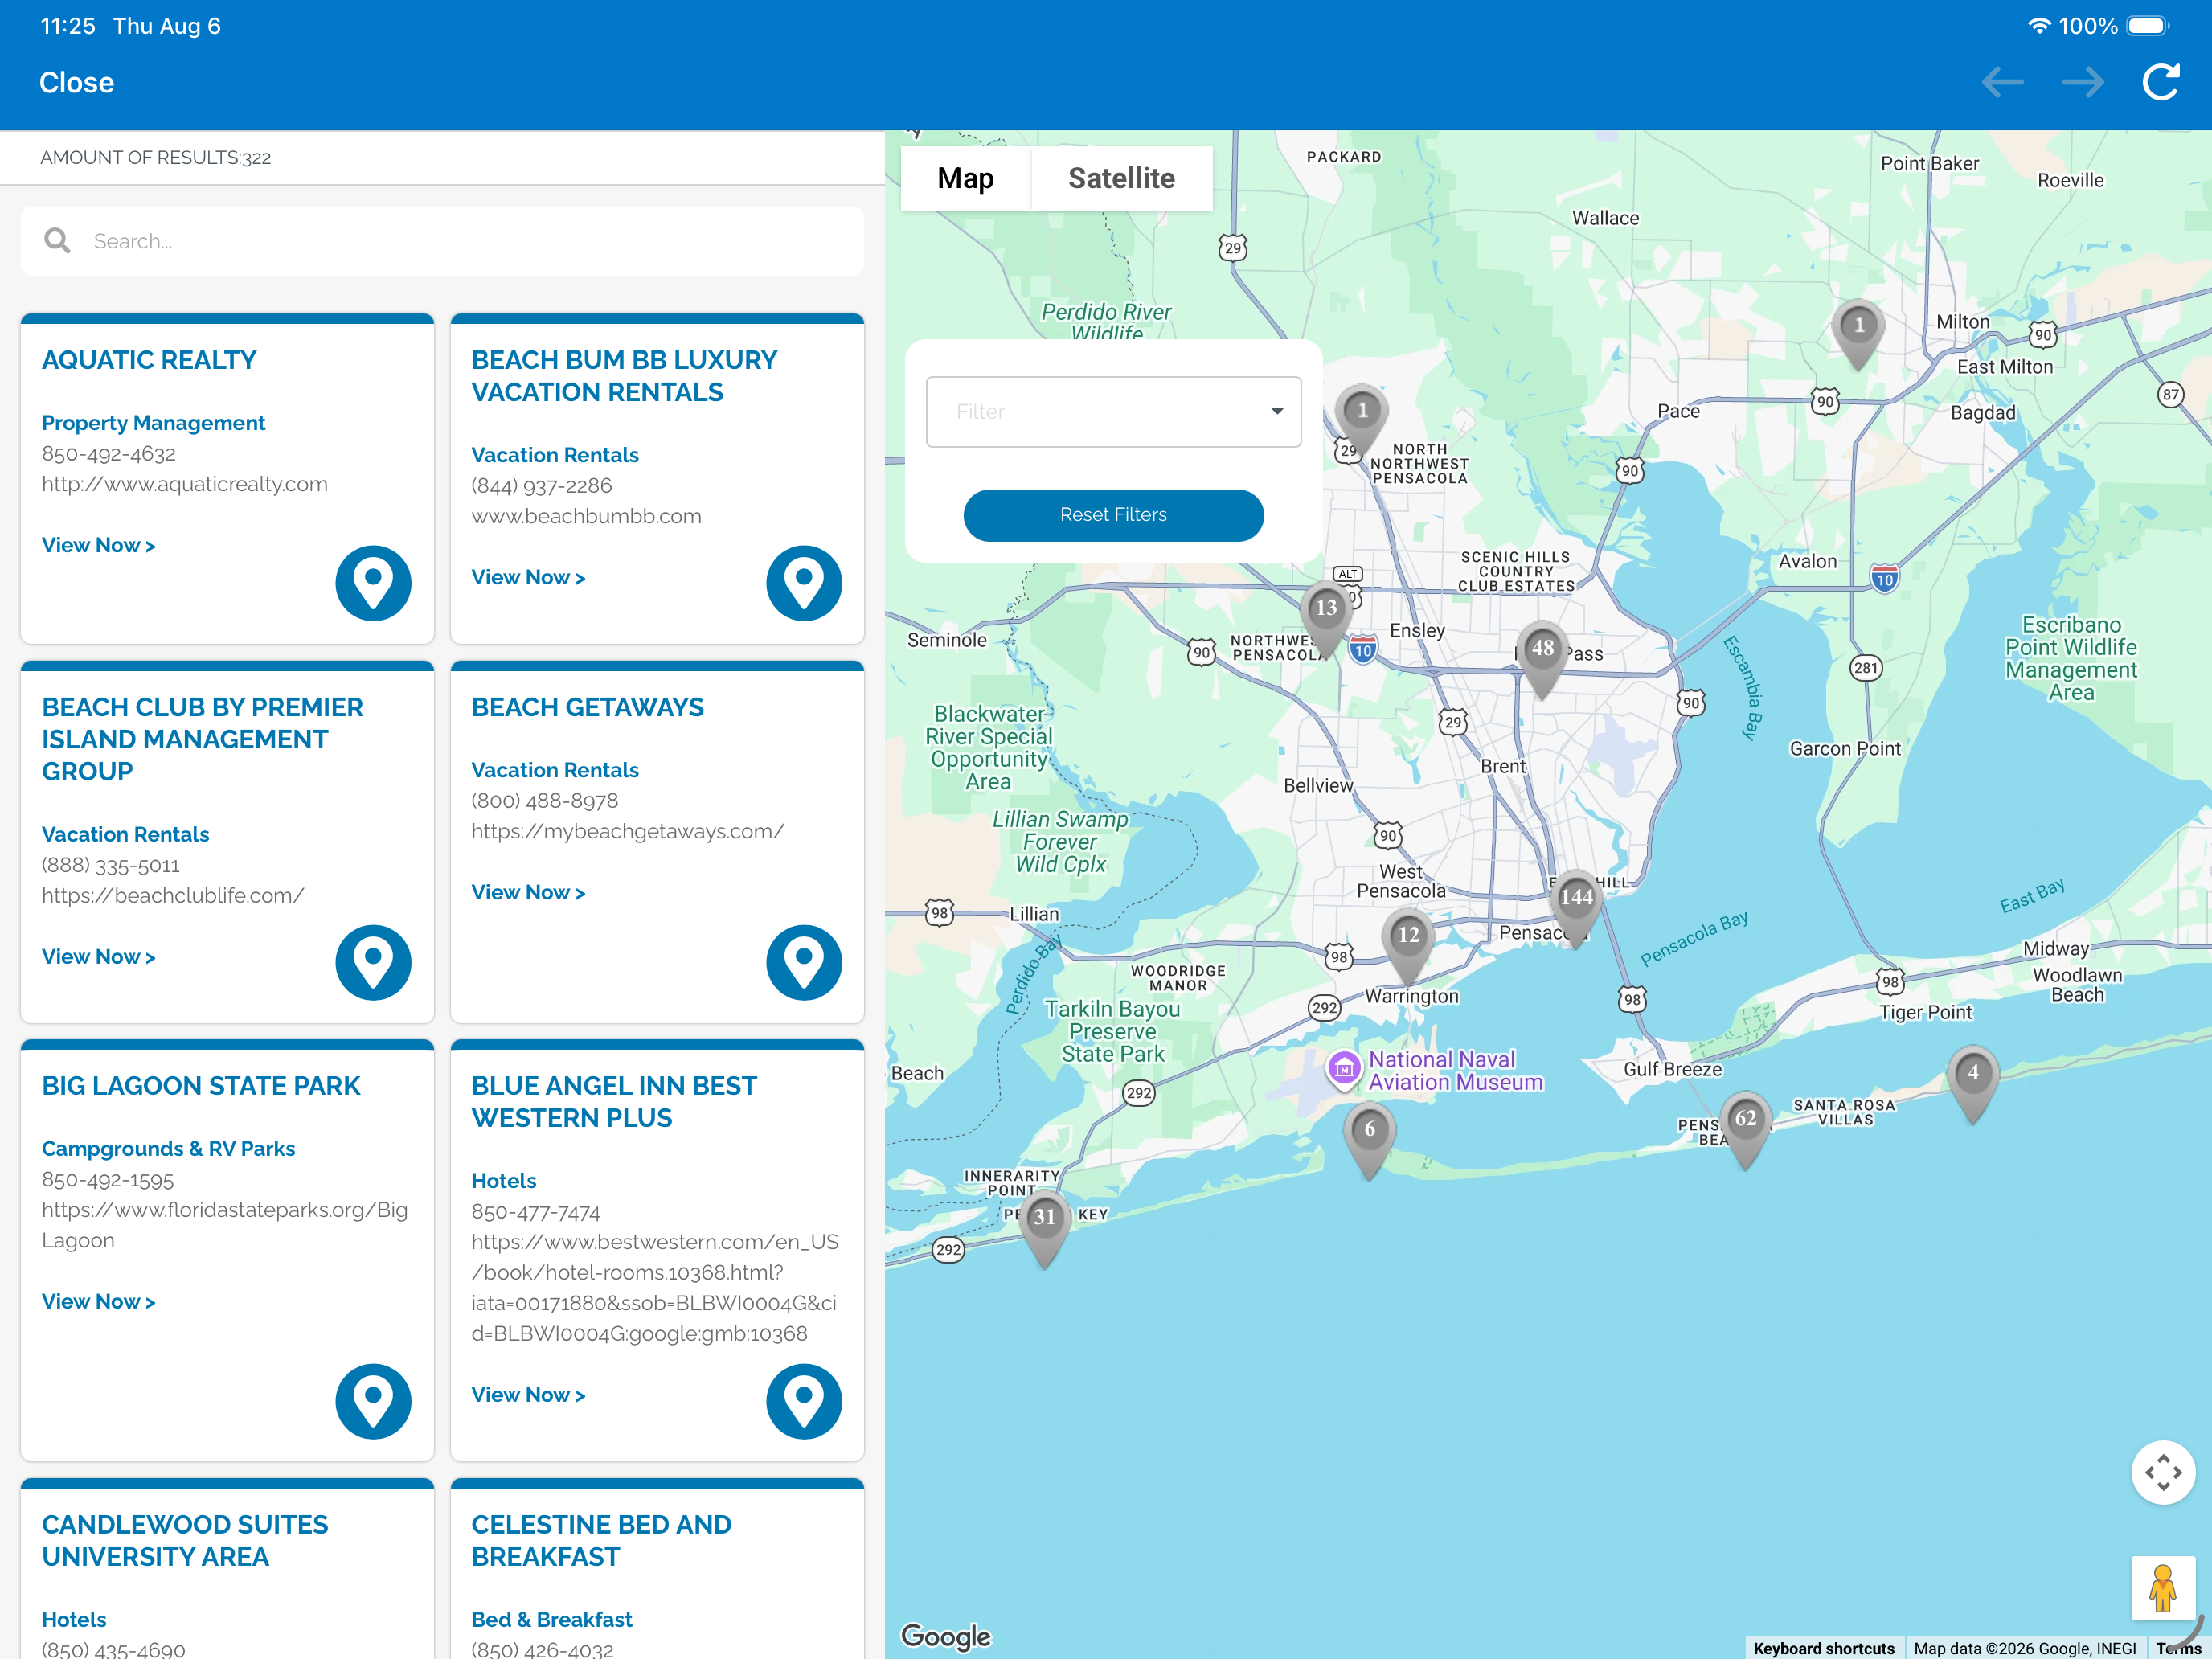Image resolution: width=2212 pixels, height=1659 pixels.
Task: Tap the forward arrow in the header
Action: click(x=2083, y=82)
